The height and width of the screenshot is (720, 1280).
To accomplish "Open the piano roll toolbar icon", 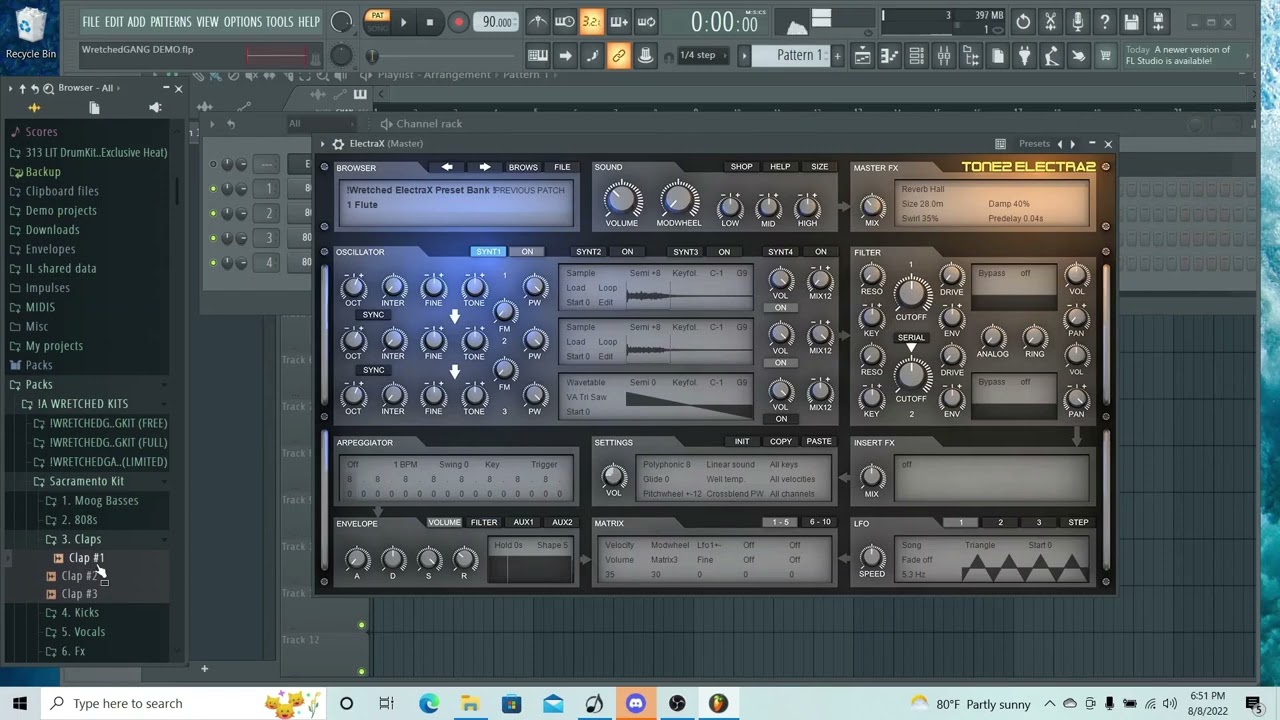I will coord(889,57).
